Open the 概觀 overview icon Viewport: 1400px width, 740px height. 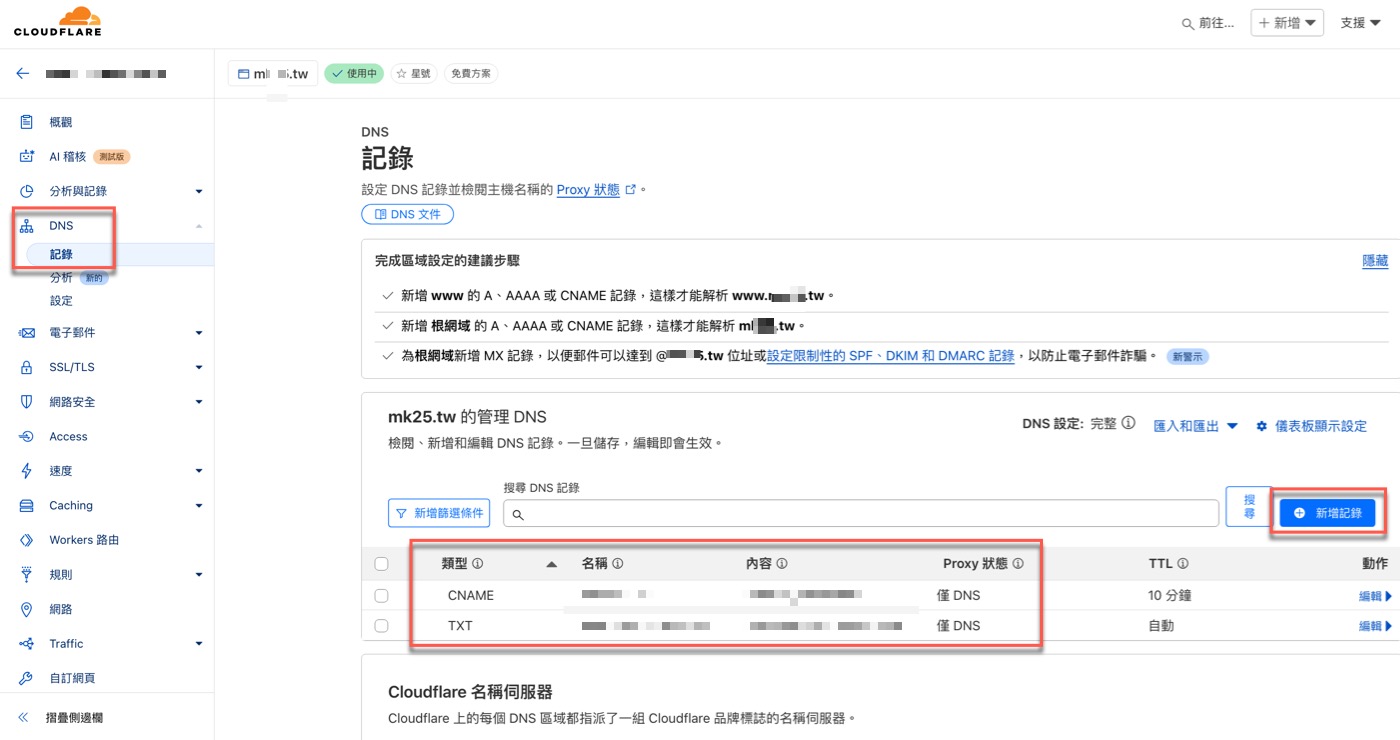[x=28, y=122]
